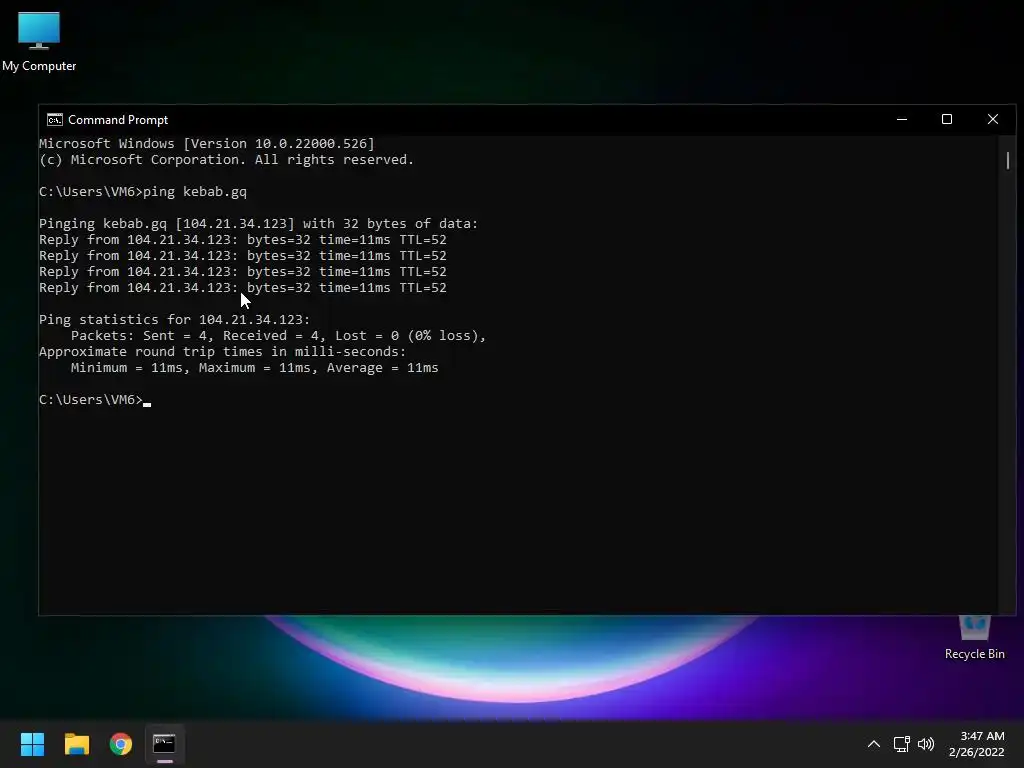Show hidden icons in system tray

point(874,744)
